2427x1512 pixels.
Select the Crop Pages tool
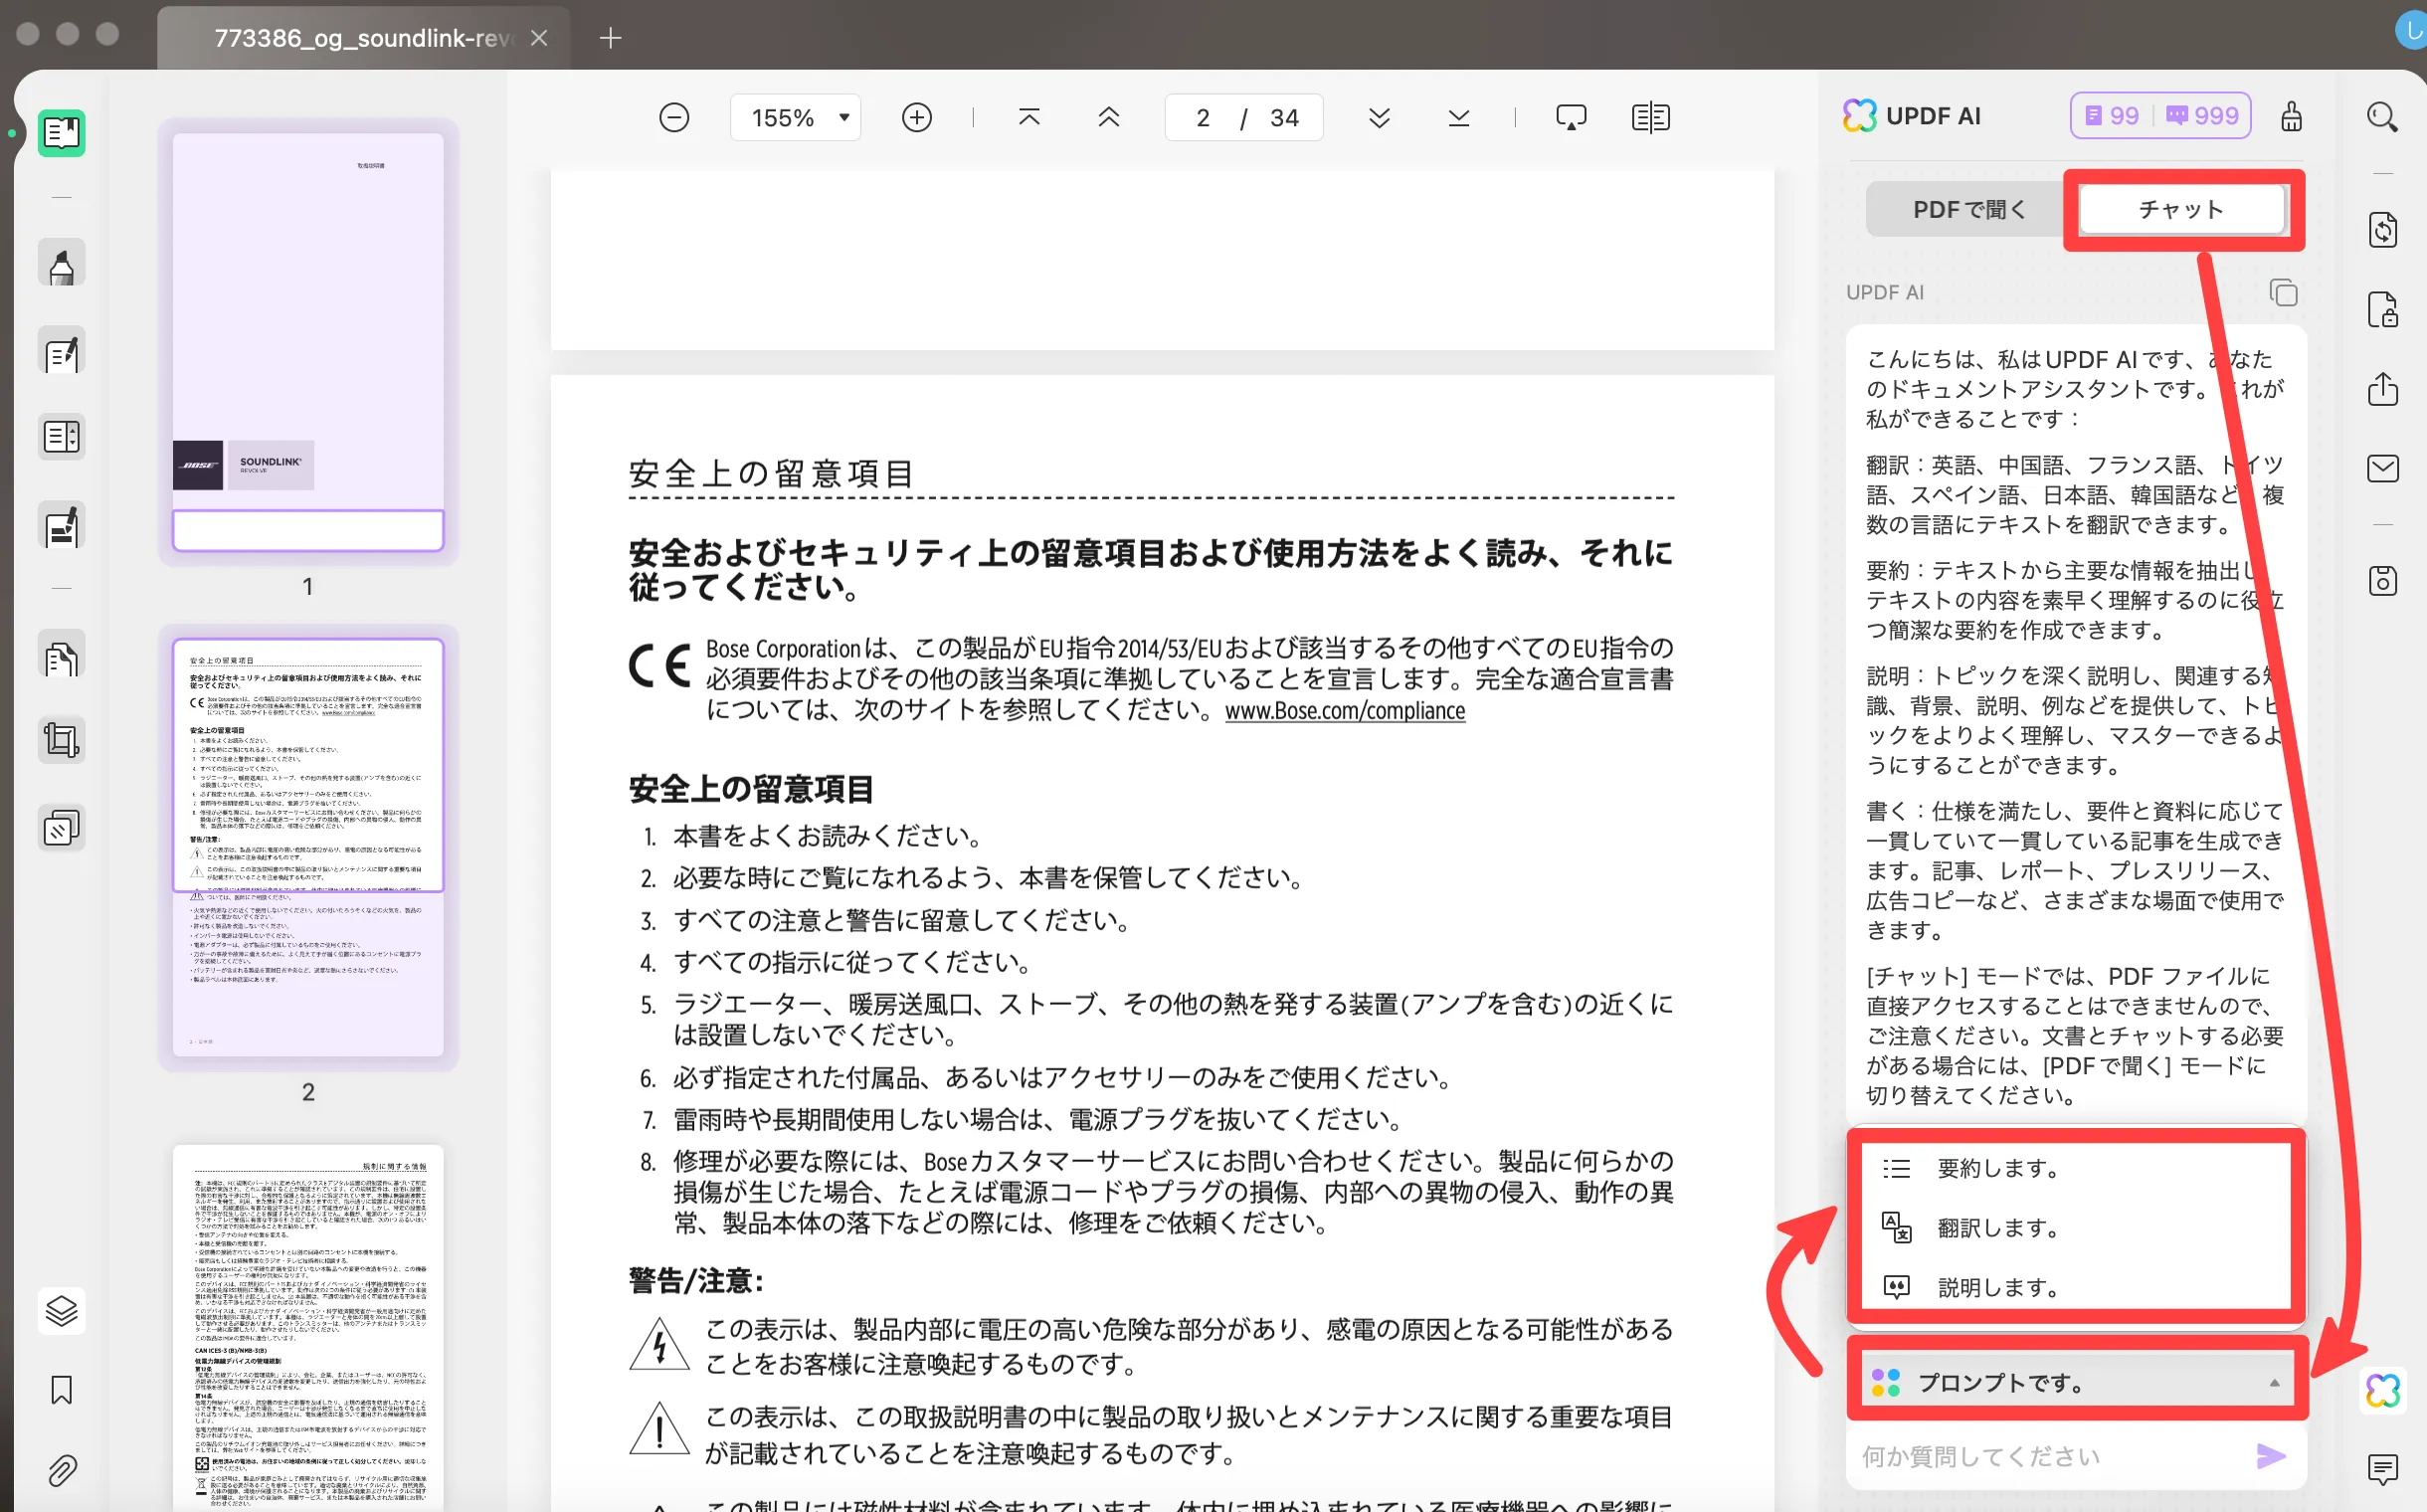click(61, 741)
